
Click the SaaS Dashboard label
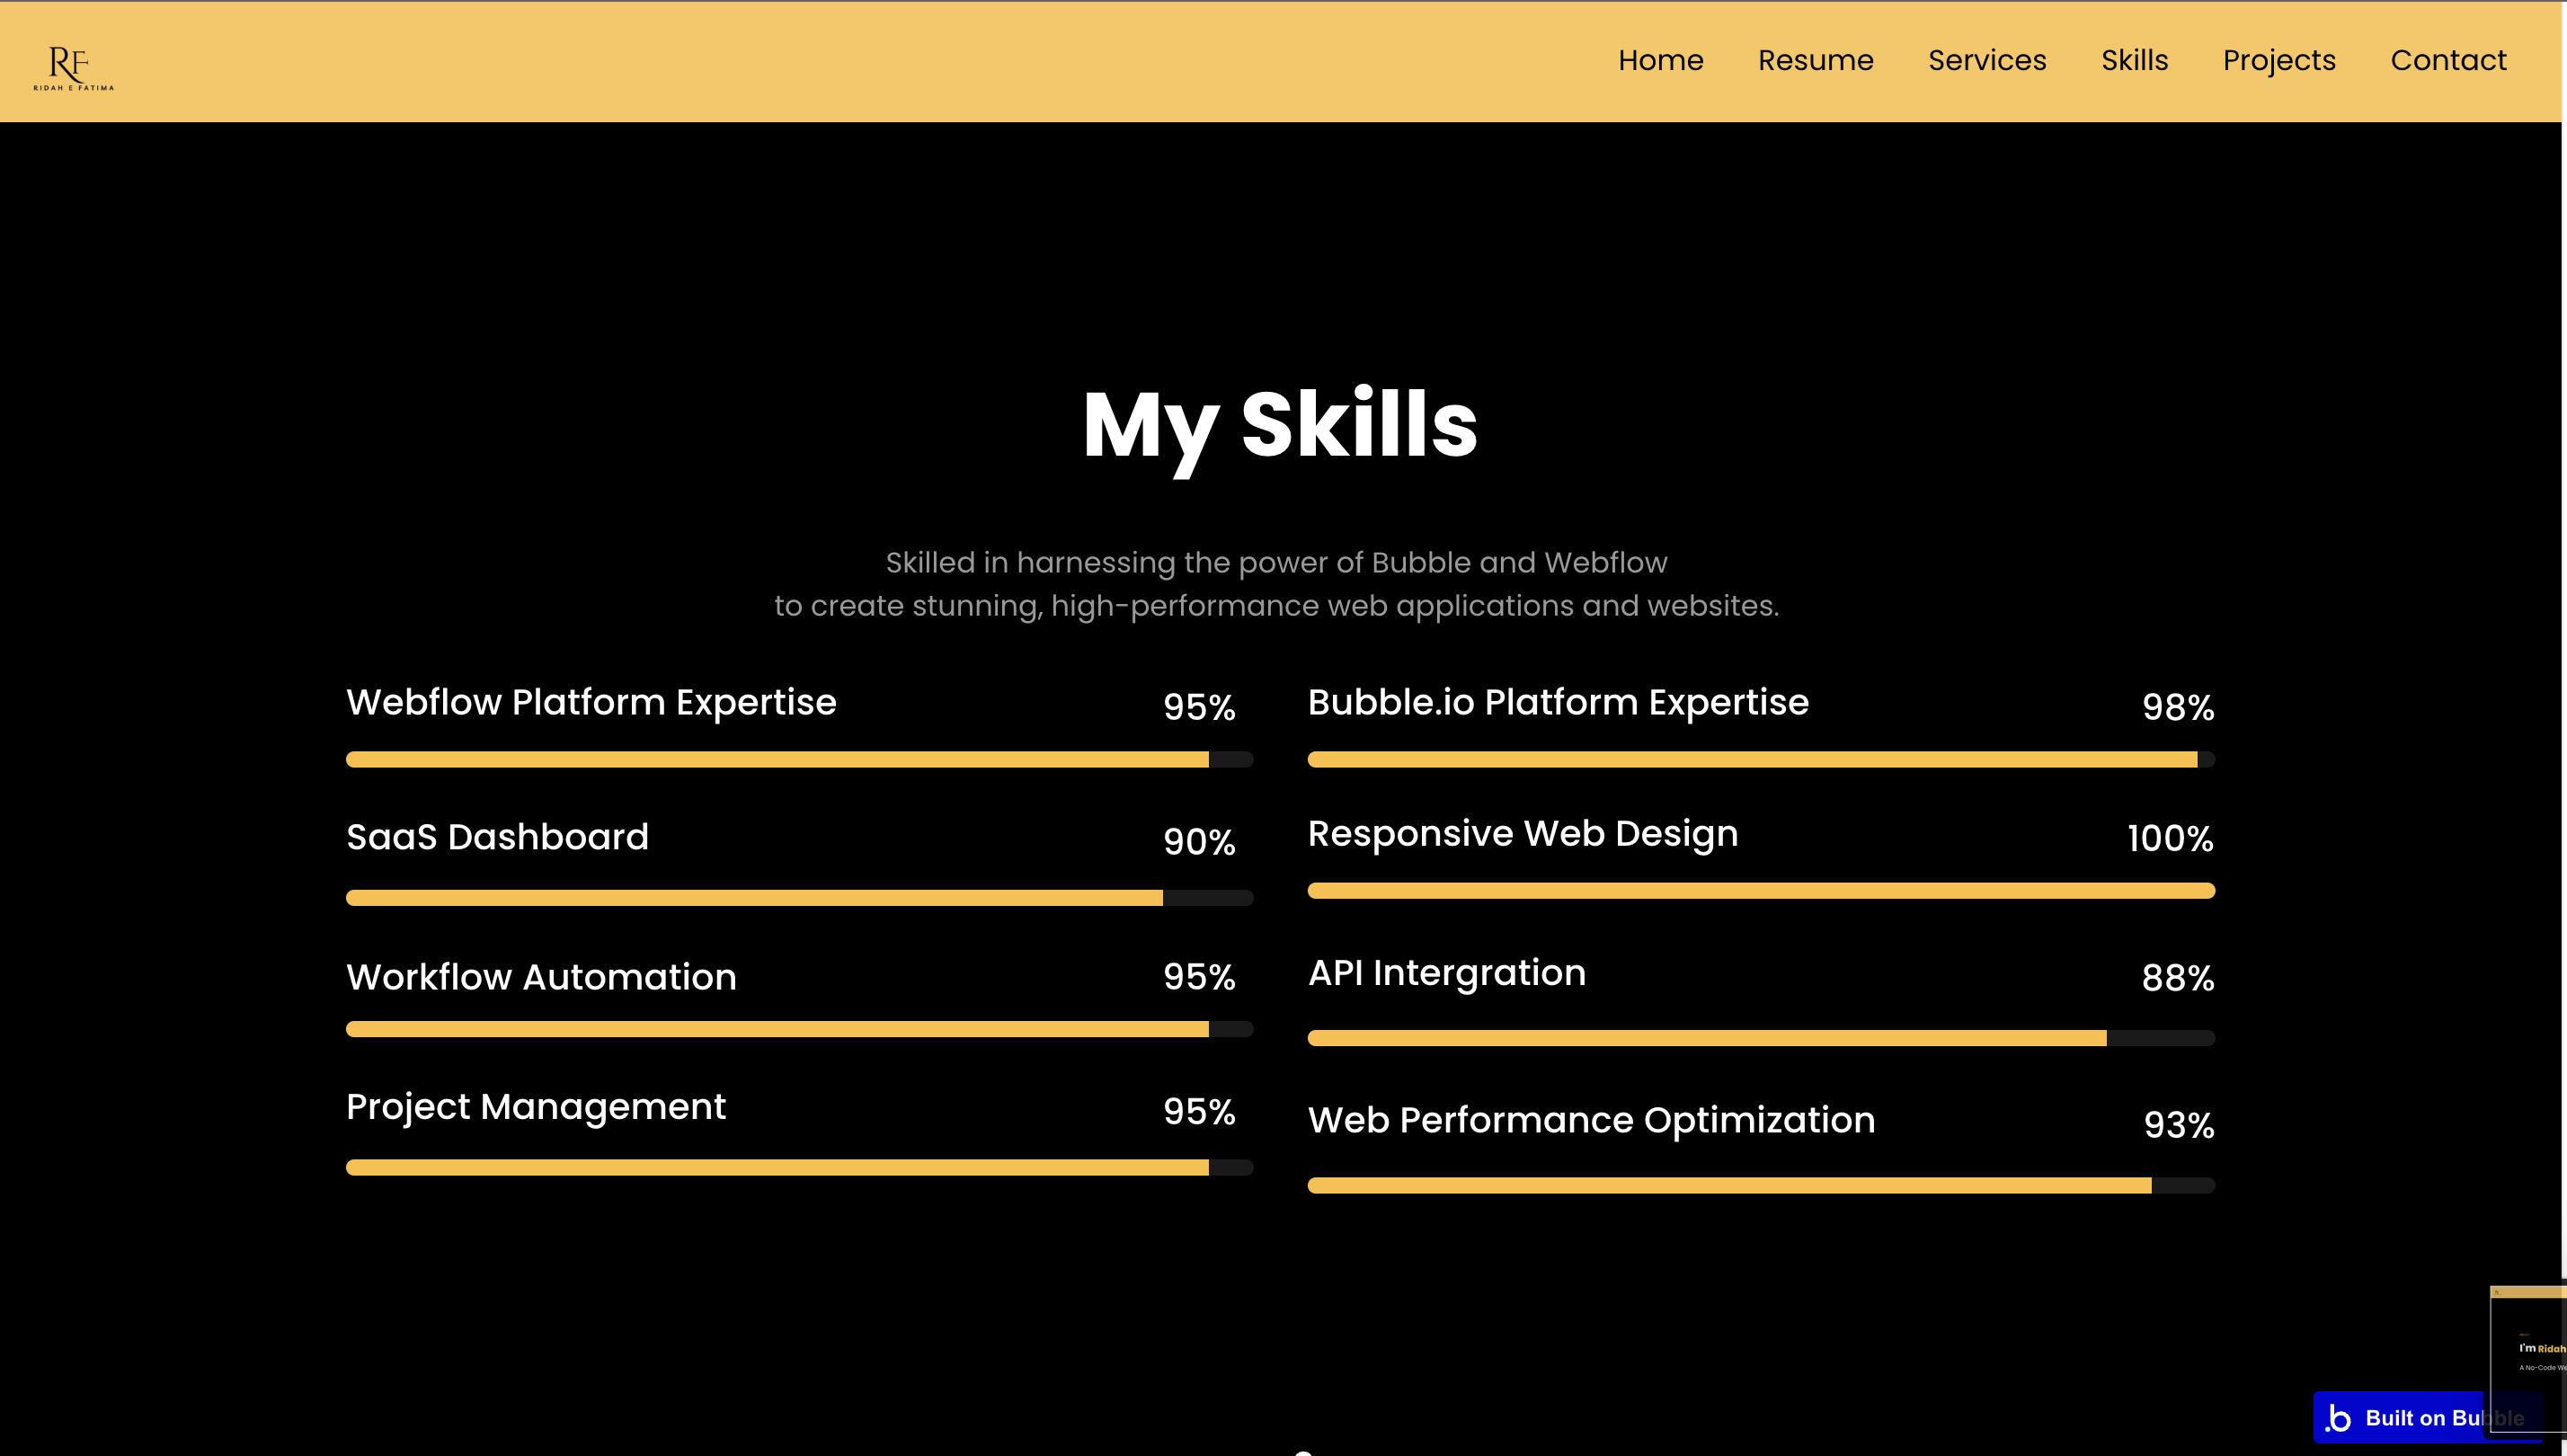[497, 836]
